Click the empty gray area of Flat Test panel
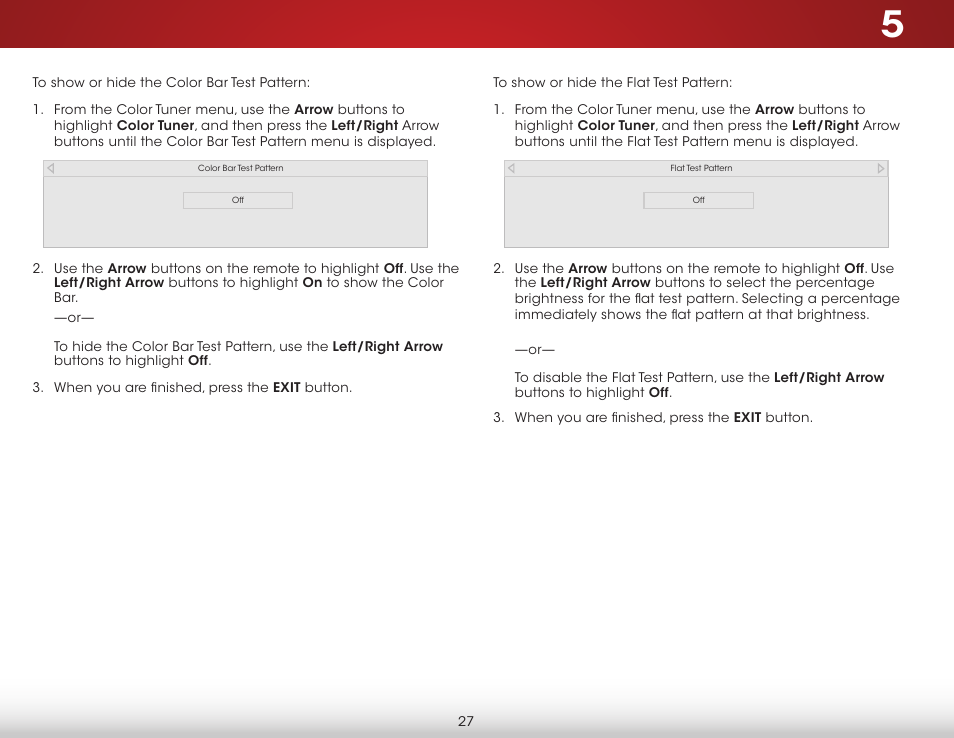Image resolution: width=954 pixels, height=738 pixels. (x=696, y=228)
